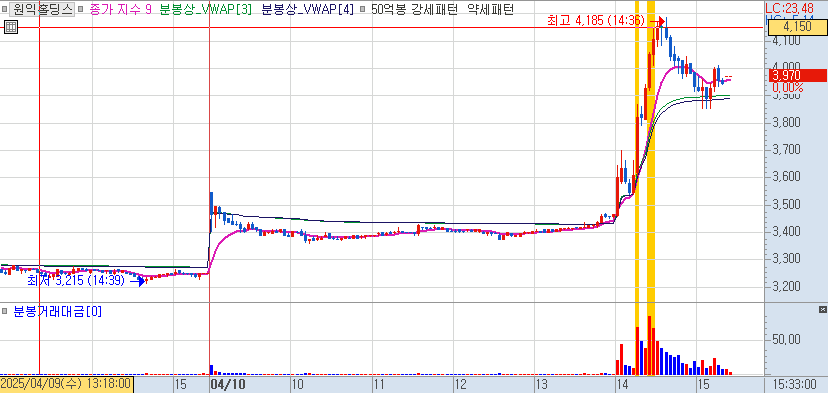This screenshot has height=393, width=828.
Task: Click the 04/10 date on time axis
Action: [x=227, y=383]
